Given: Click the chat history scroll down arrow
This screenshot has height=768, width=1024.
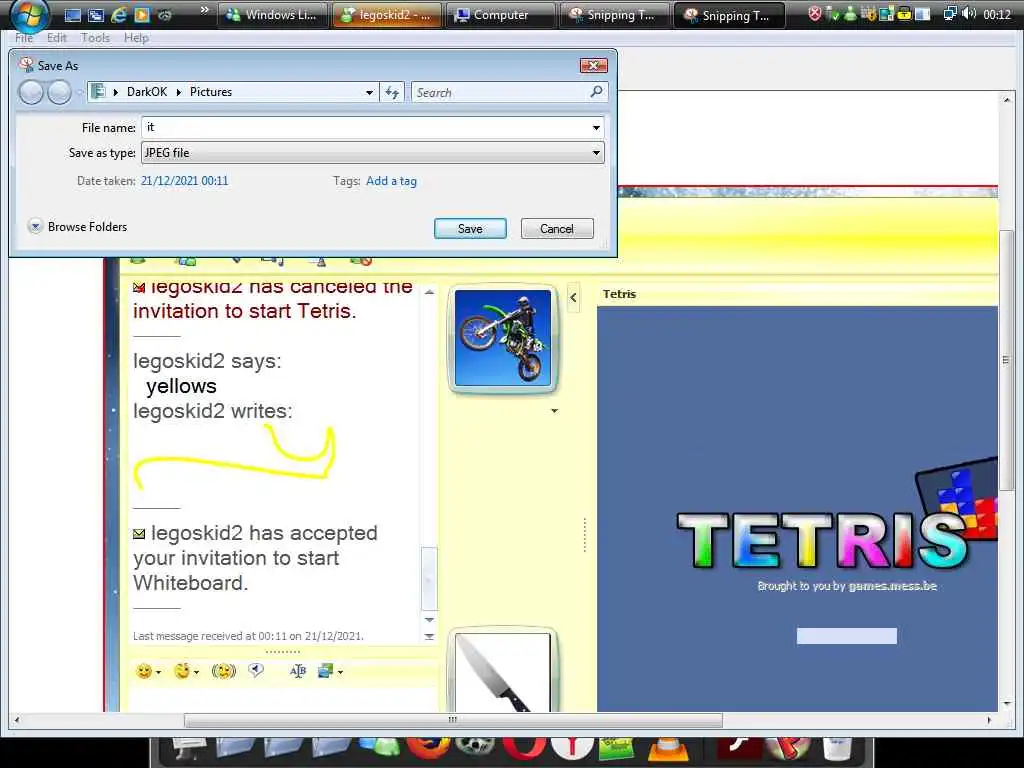Looking at the screenshot, I should click(429, 620).
